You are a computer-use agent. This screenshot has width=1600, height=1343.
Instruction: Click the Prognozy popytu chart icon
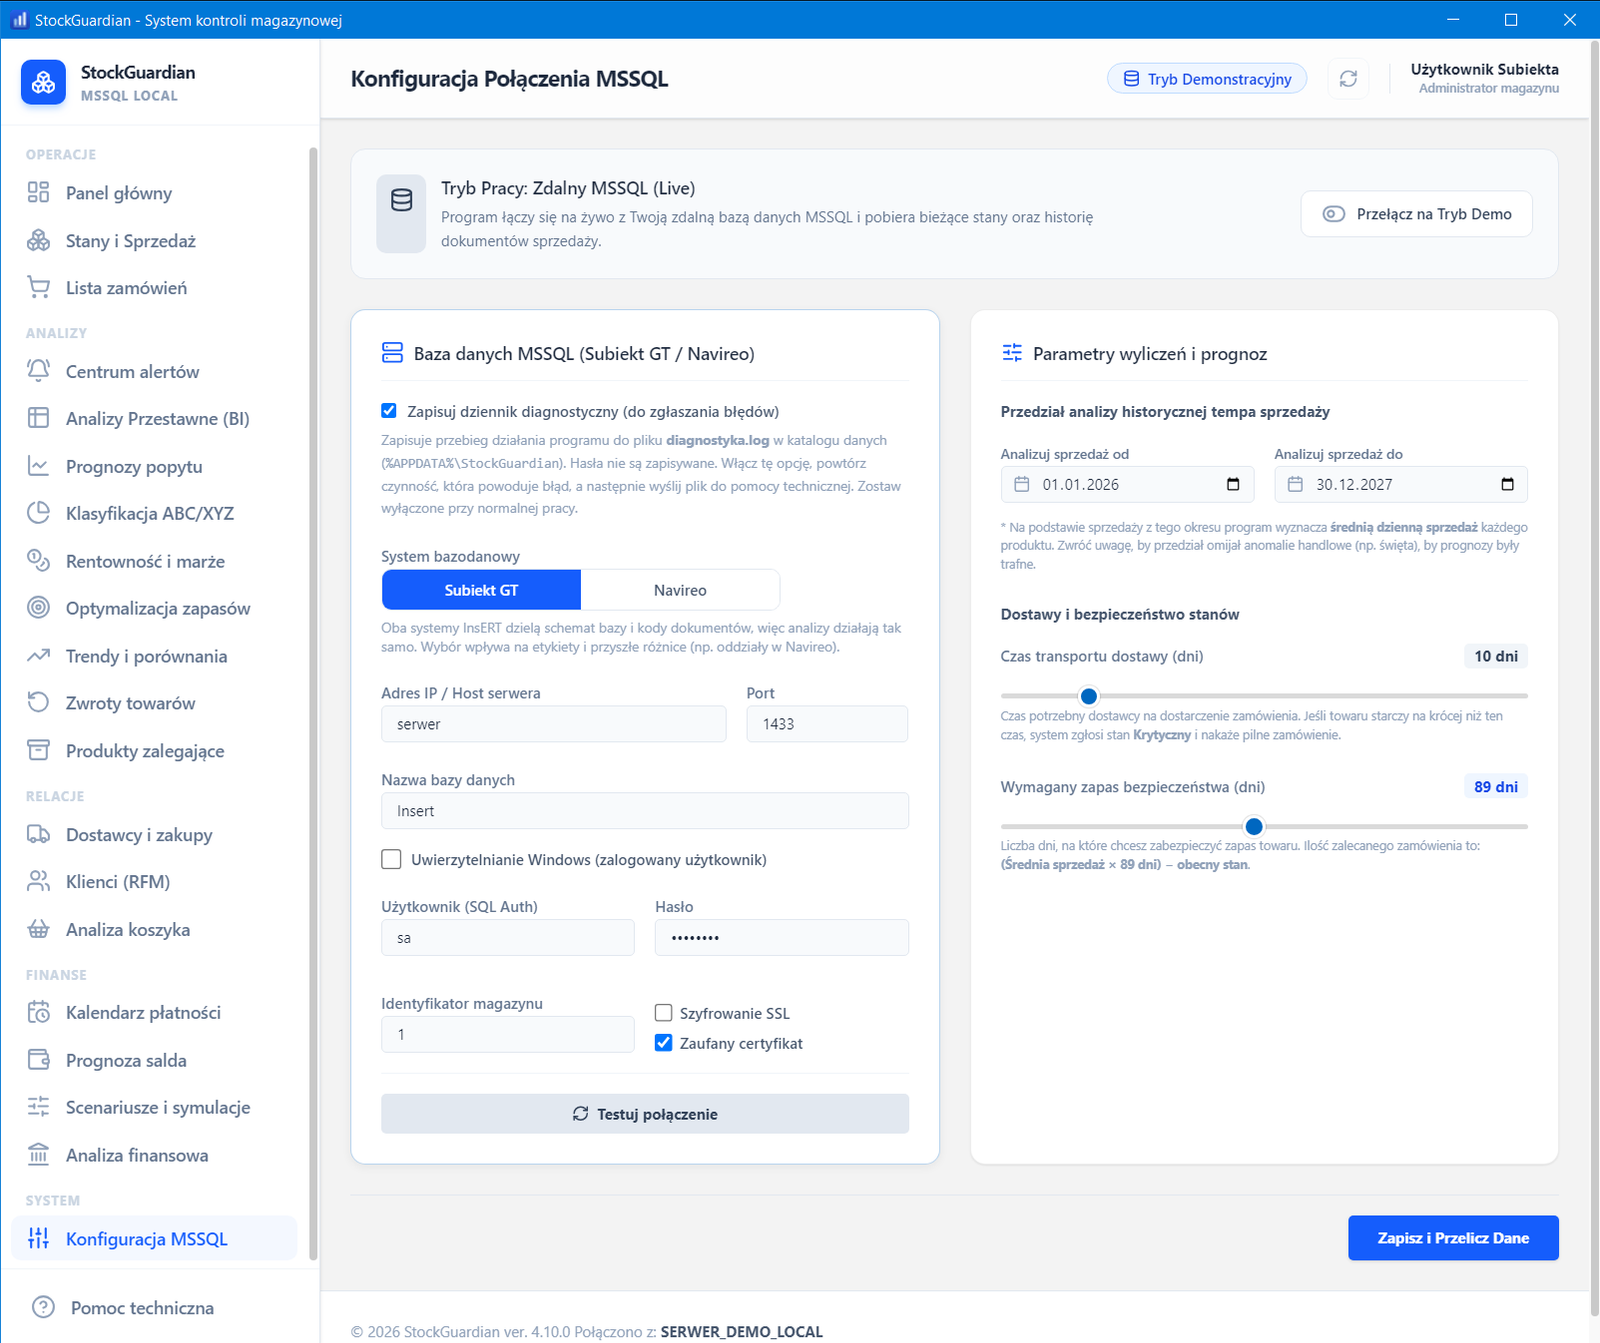tap(38, 466)
